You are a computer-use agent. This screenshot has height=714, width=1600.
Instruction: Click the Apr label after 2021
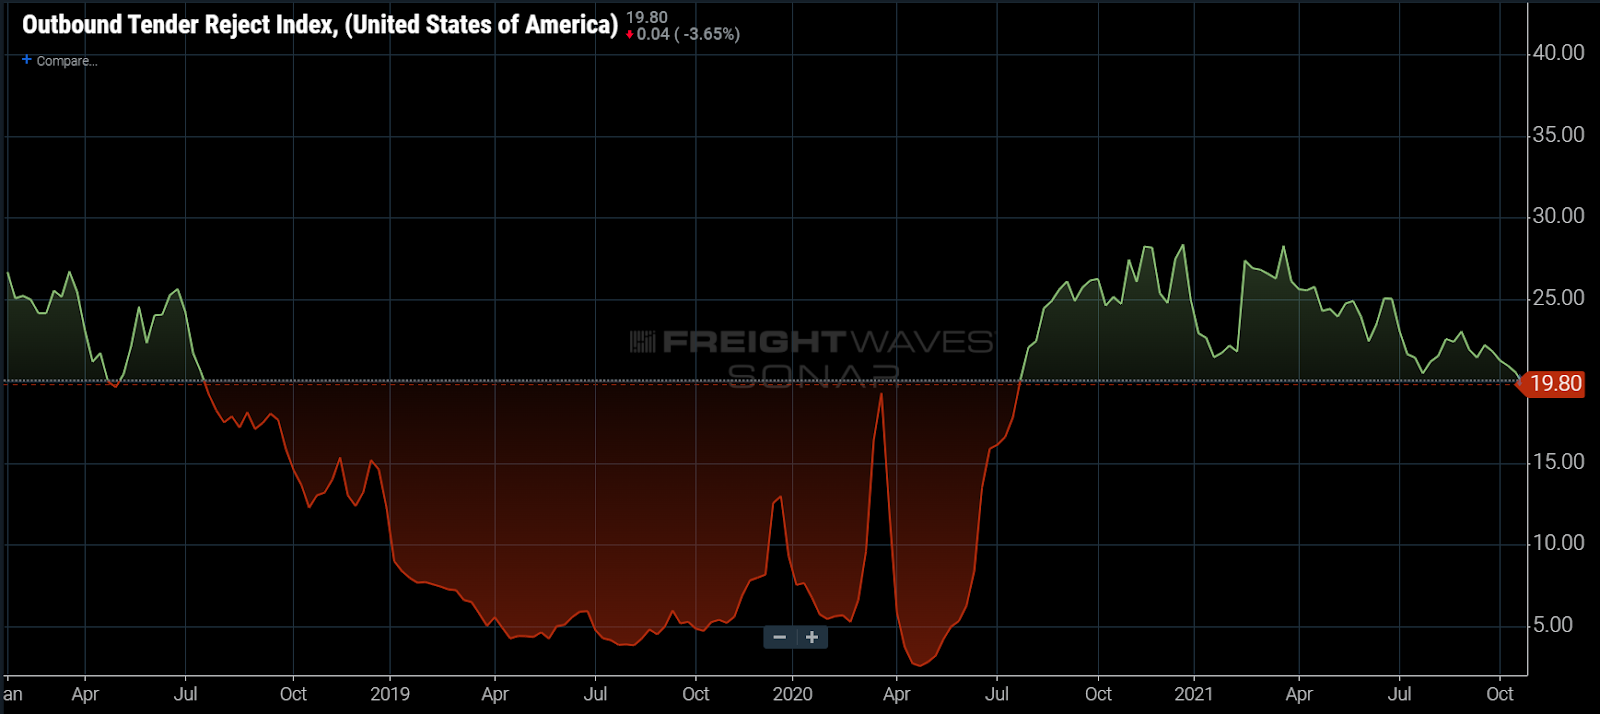coord(1299,694)
